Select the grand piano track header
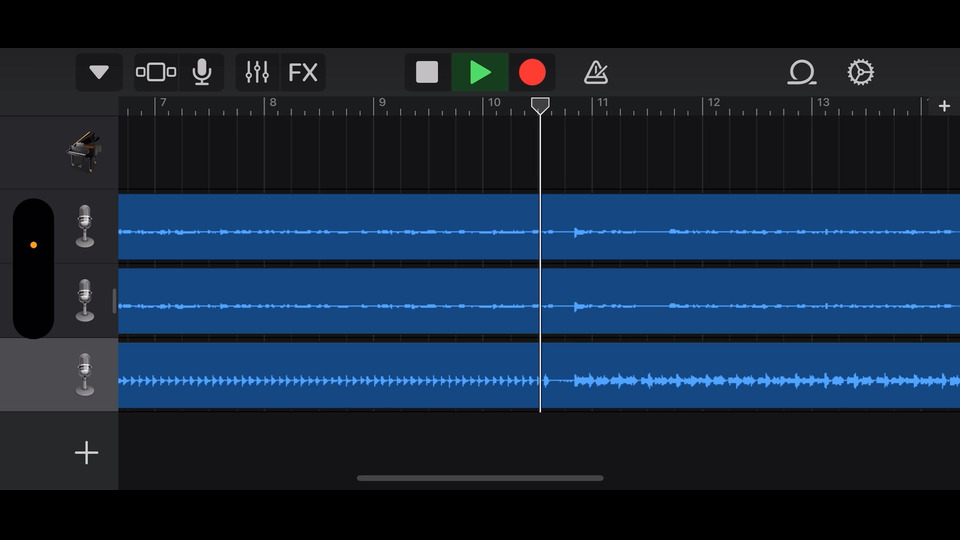 [85, 152]
